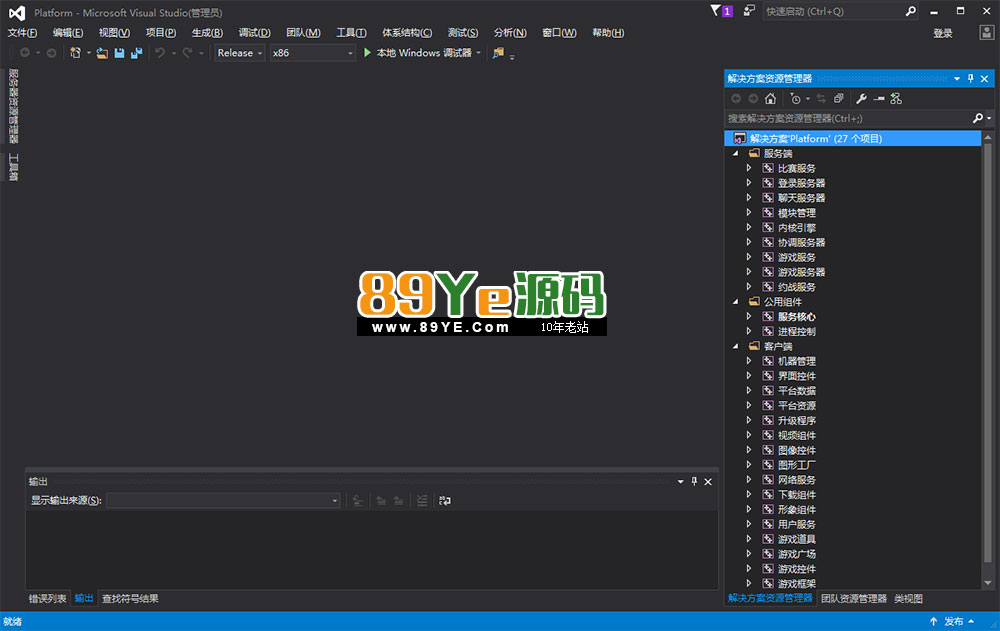Select the 游戏广场 project

797,554
